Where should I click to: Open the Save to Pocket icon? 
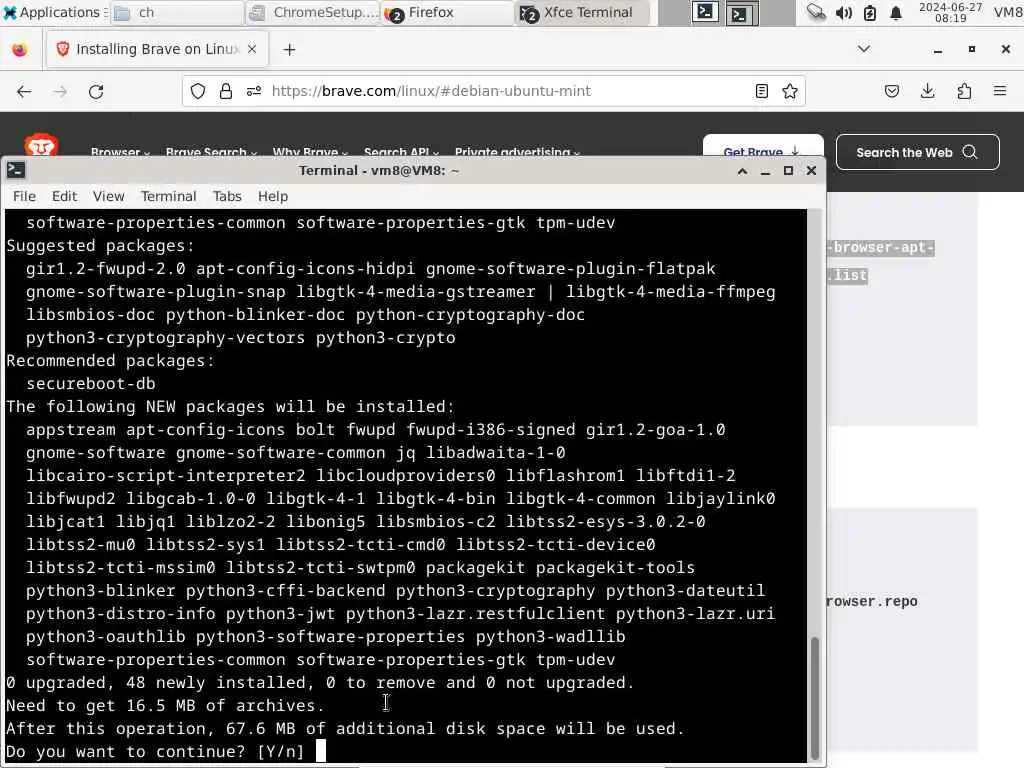coord(891,91)
